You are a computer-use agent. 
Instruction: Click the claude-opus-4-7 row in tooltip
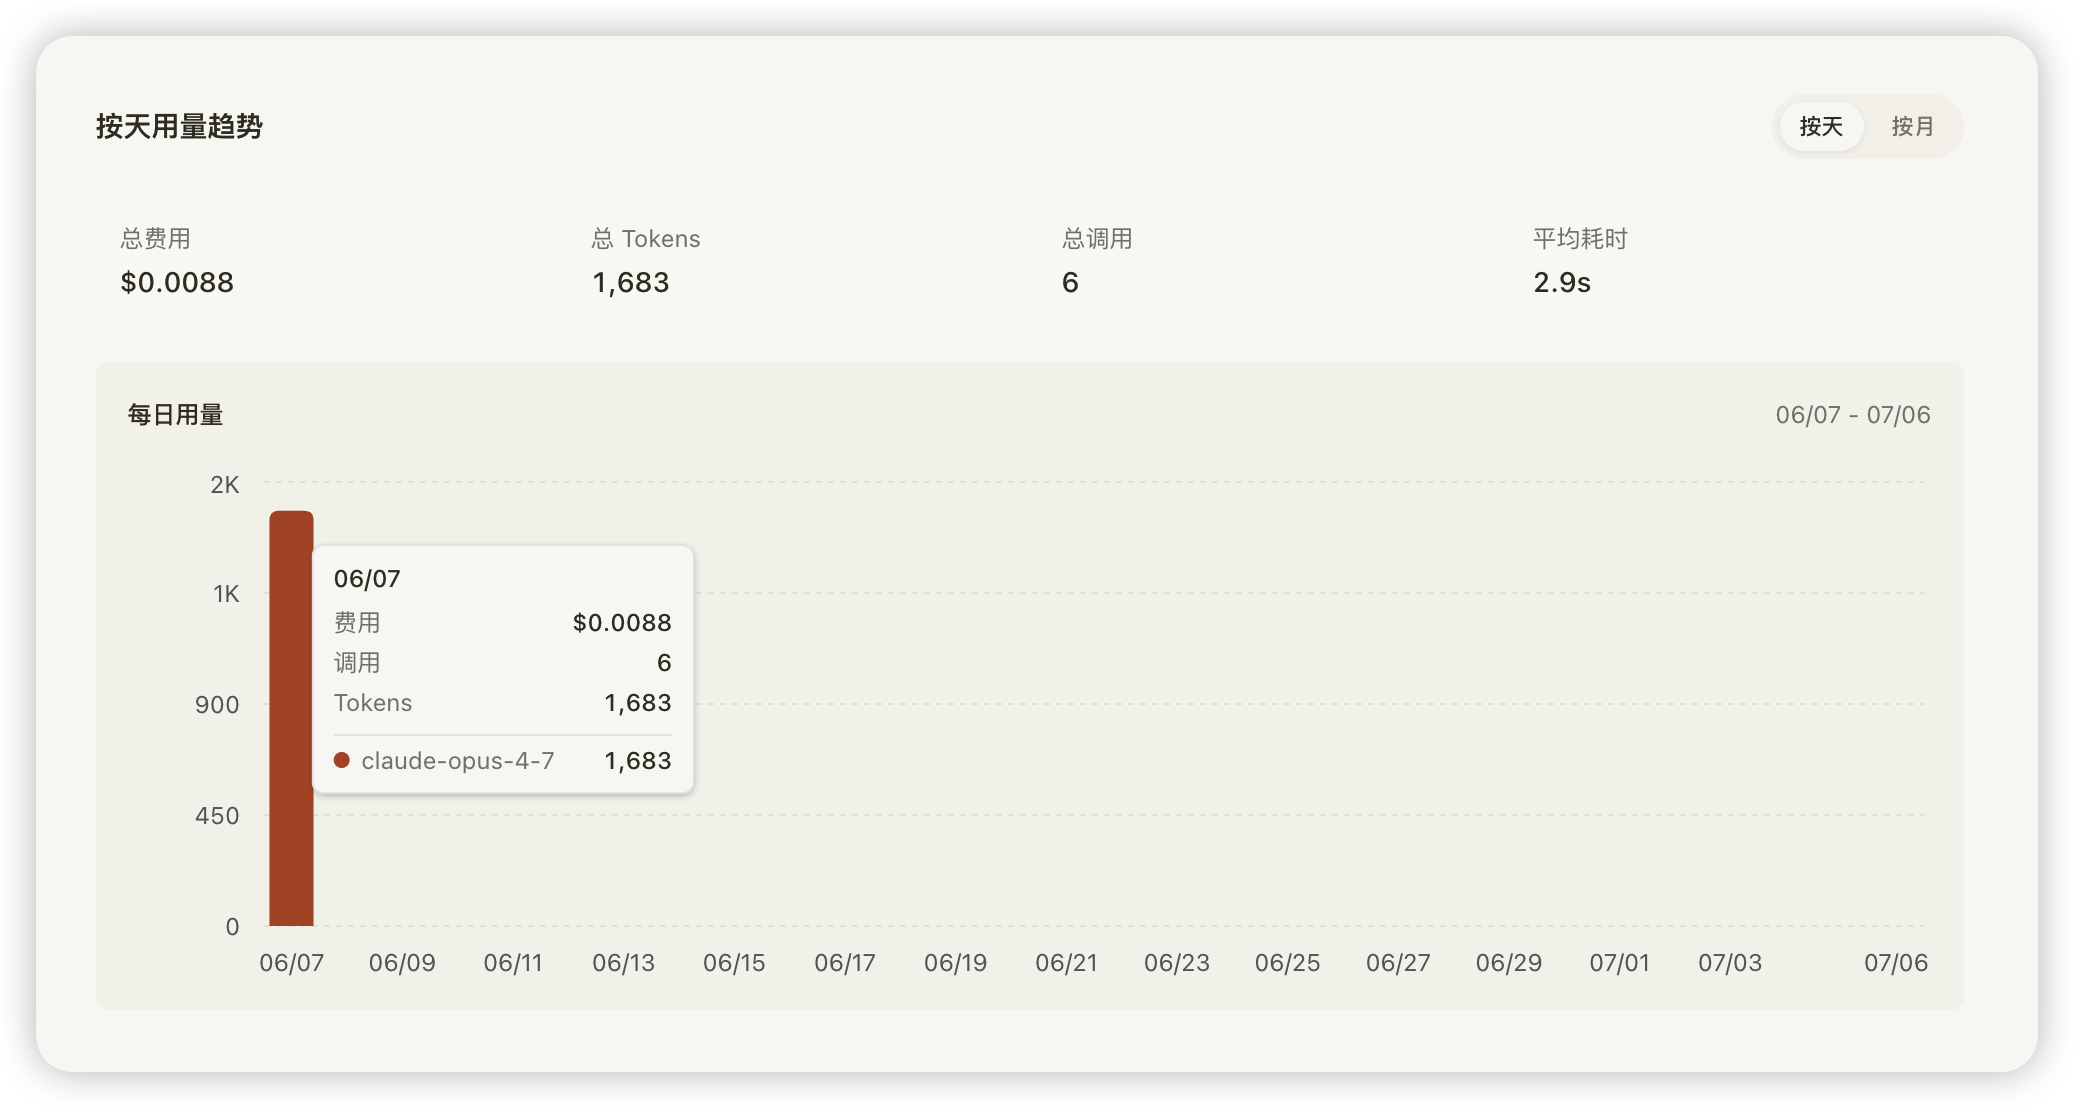tap(503, 761)
